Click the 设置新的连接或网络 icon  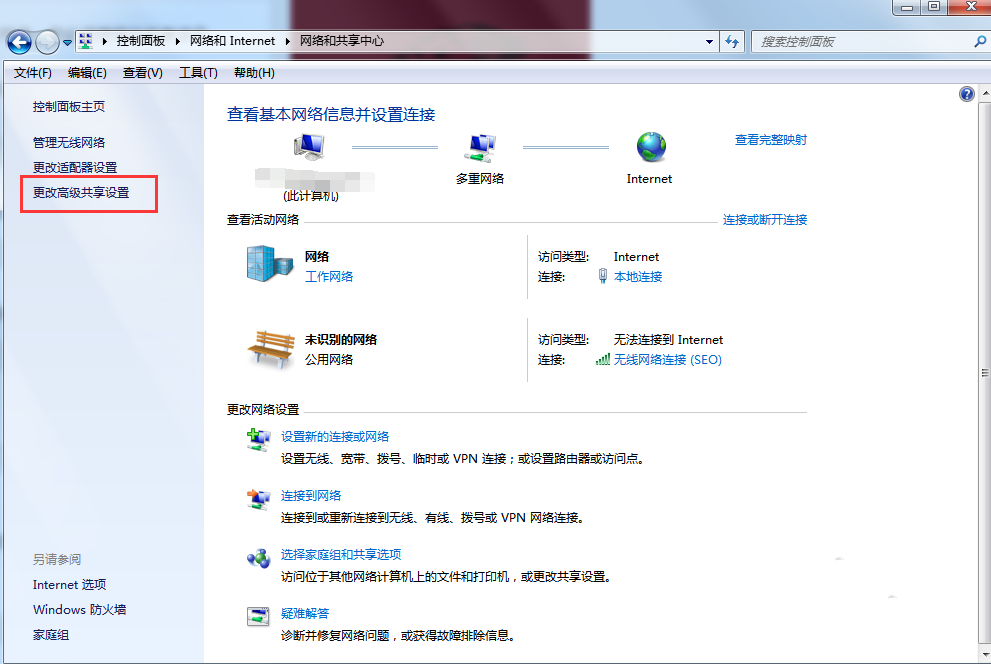point(259,439)
